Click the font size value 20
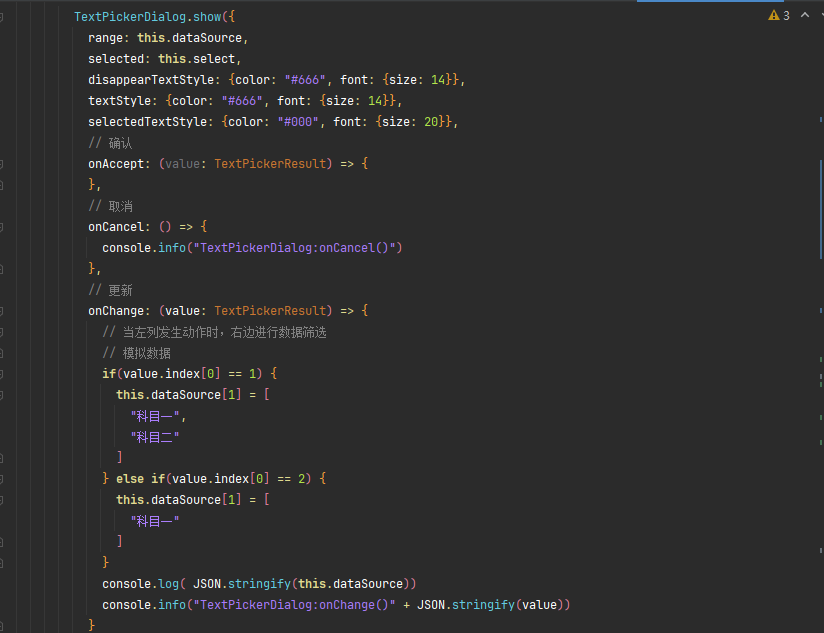 pyautogui.click(x=431, y=122)
